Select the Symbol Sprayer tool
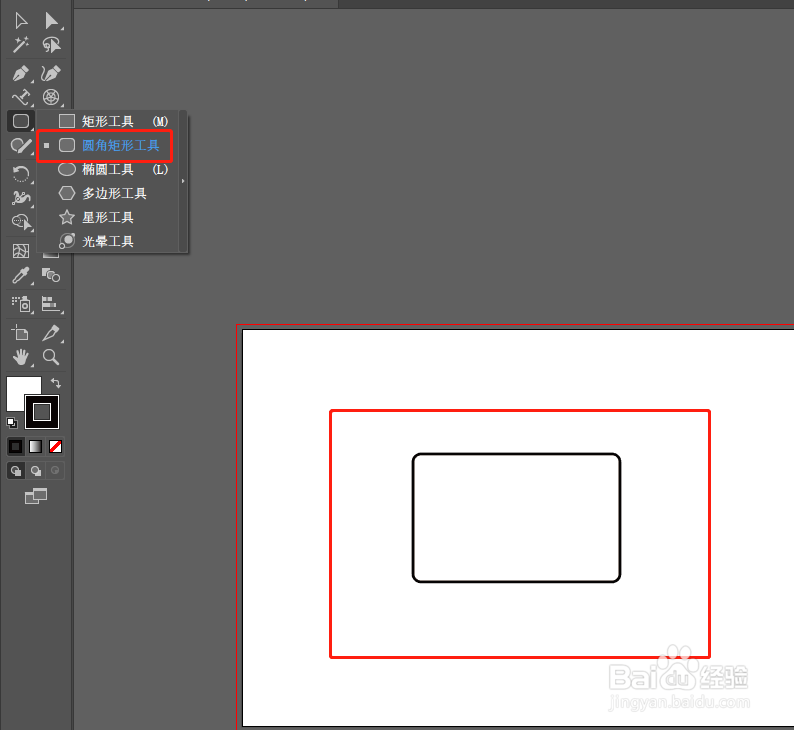Screen dimensions: 794x730 pyautogui.click(x=21, y=304)
